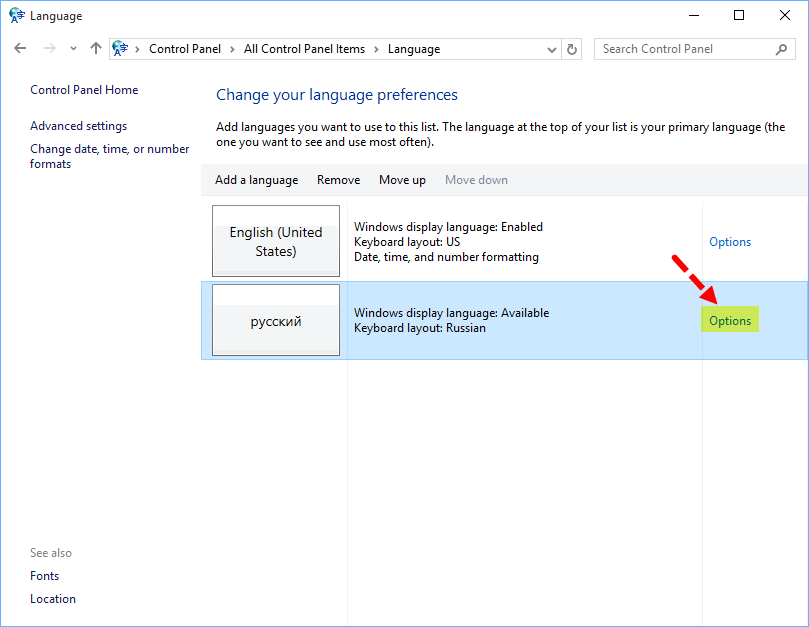Focus the Search Control Panel field
Image resolution: width=809 pixels, height=627 pixels.
(x=685, y=49)
